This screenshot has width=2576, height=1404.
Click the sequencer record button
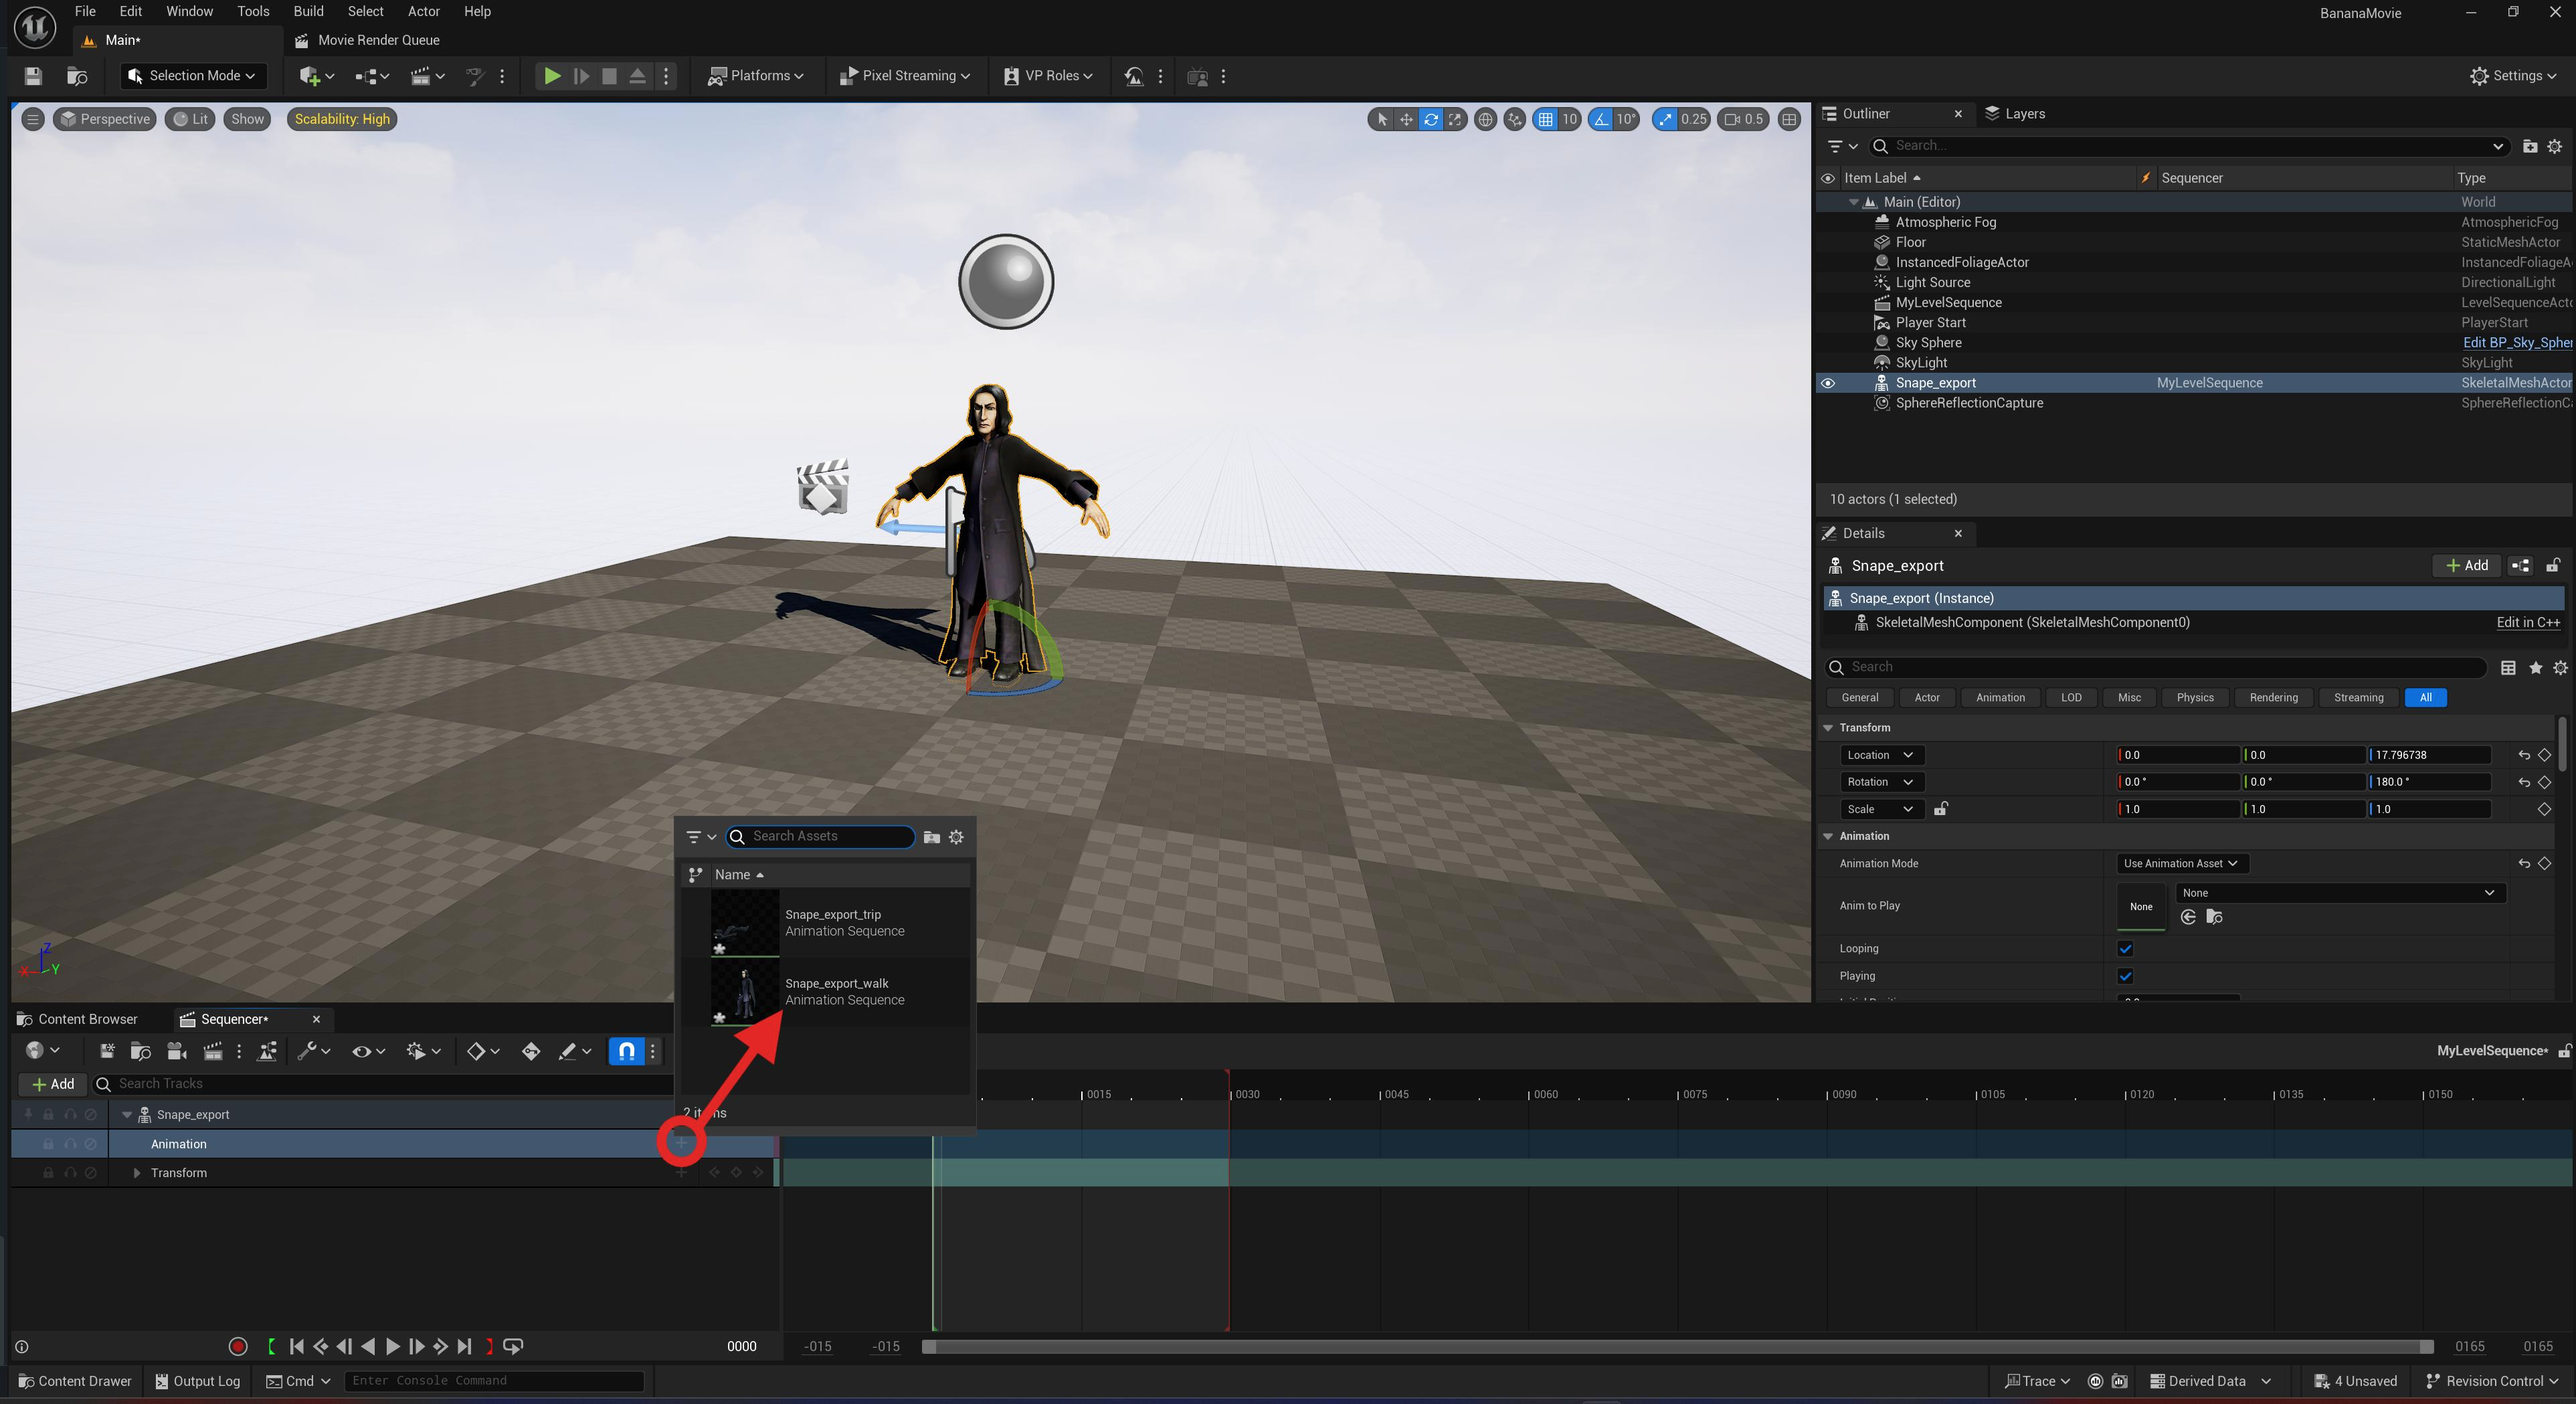[238, 1346]
